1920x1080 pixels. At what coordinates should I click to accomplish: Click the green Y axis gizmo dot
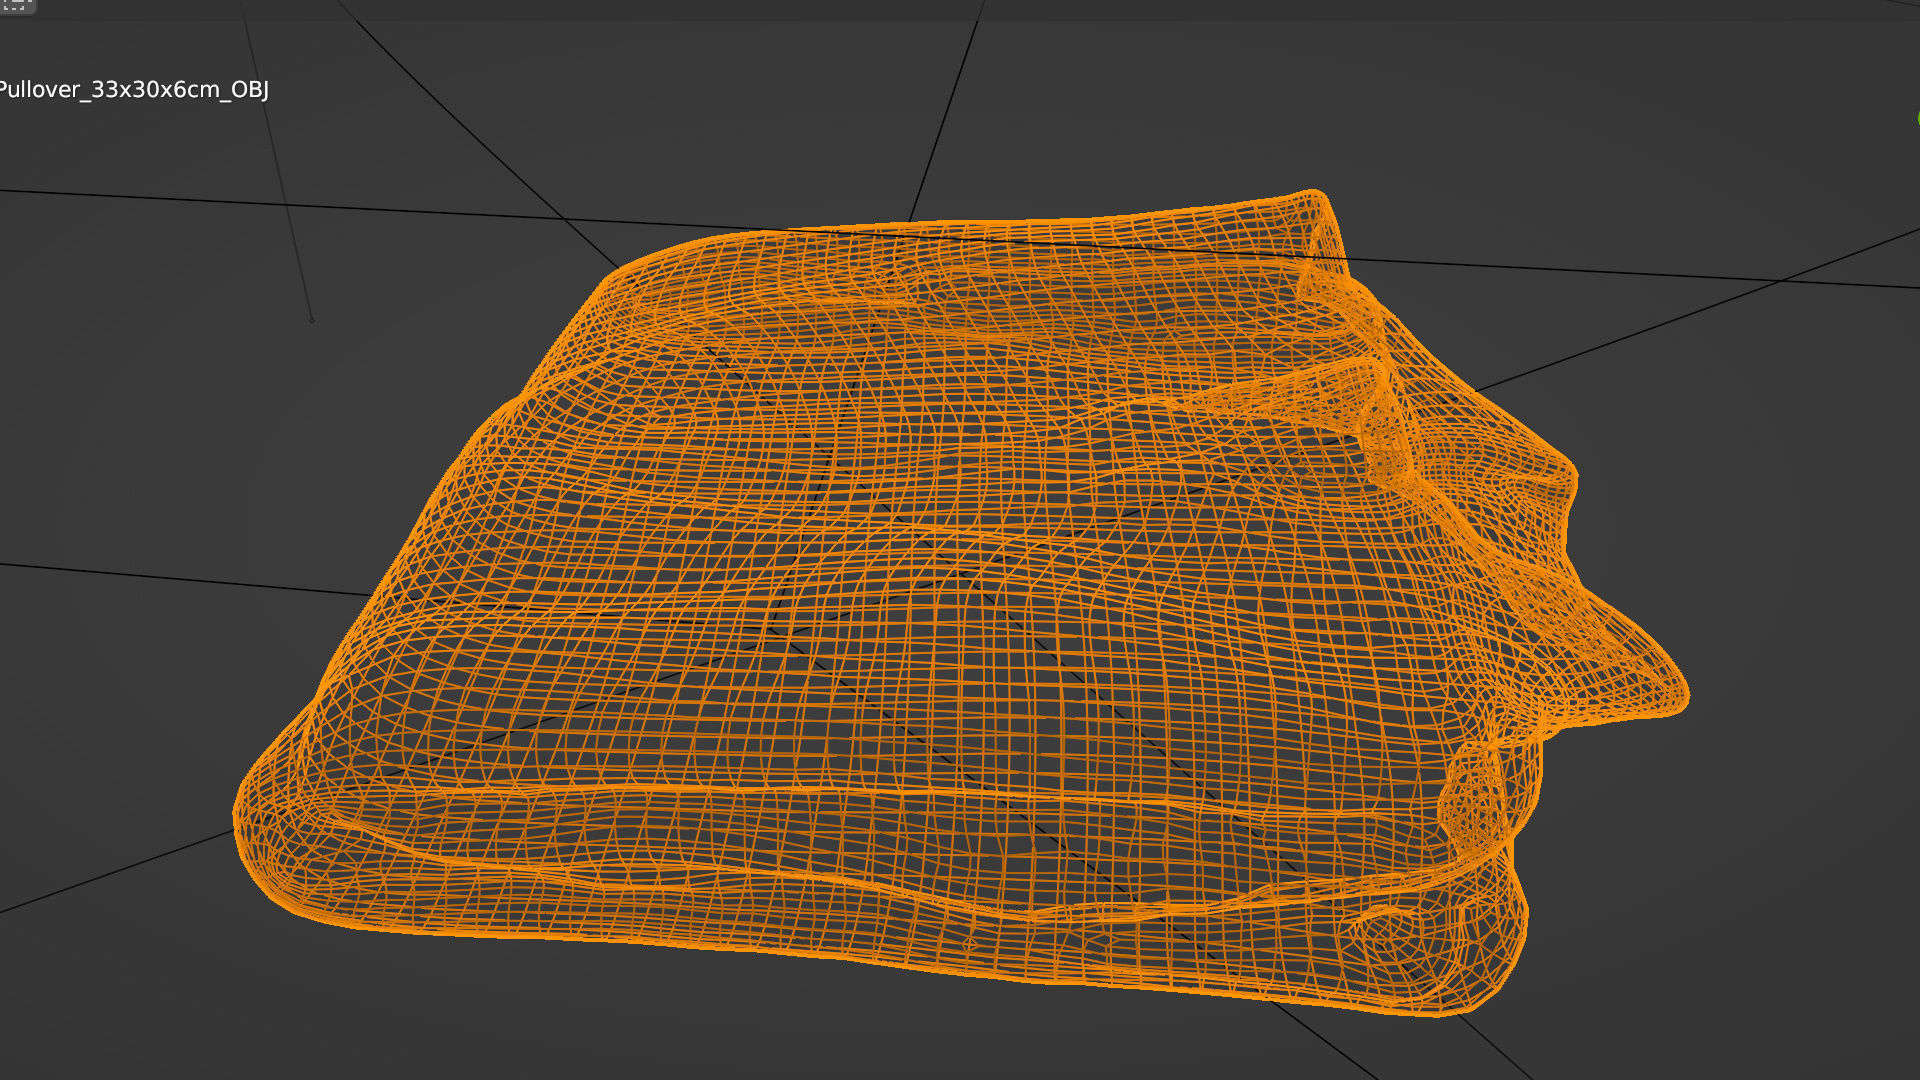pyautogui.click(x=1917, y=120)
